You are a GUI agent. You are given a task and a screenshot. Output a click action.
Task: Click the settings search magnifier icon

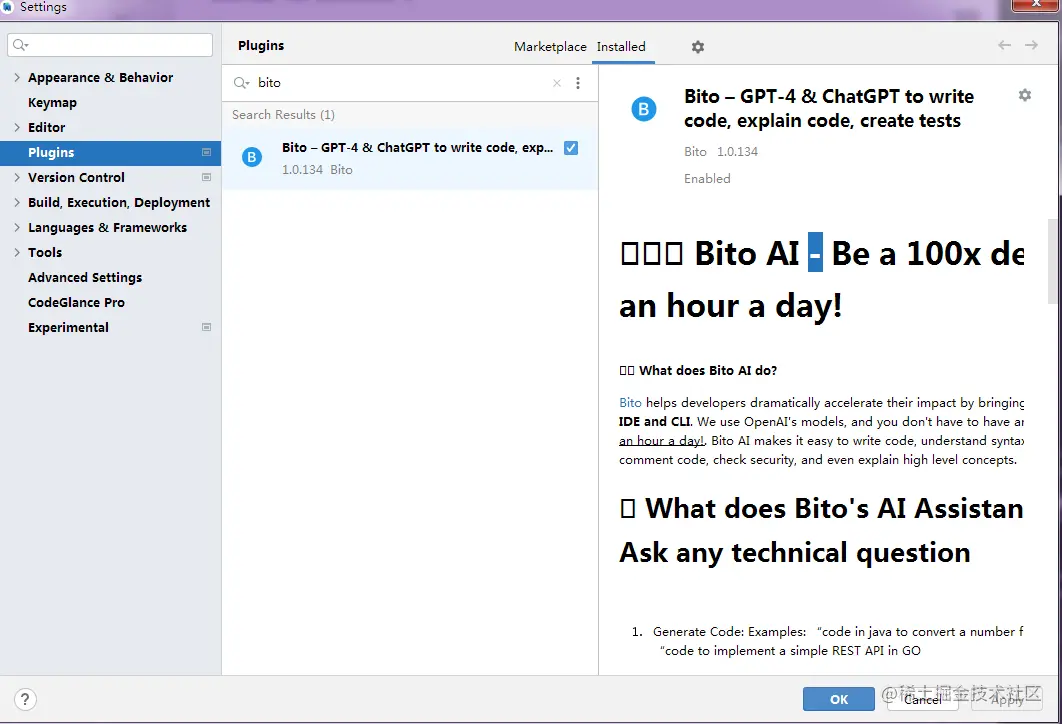20,45
